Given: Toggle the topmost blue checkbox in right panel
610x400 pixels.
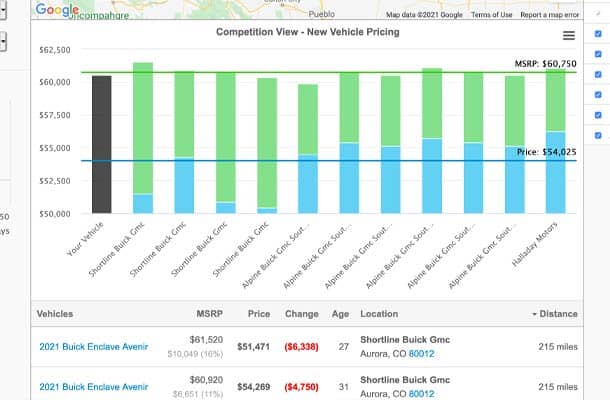Looking at the screenshot, I should point(598,34).
